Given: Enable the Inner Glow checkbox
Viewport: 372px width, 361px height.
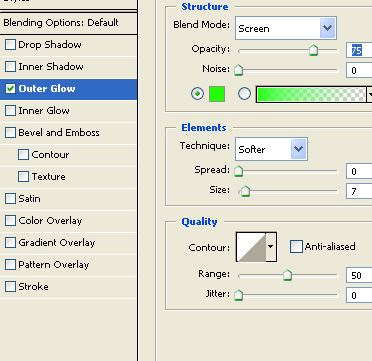Looking at the screenshot, I should 10,111.
